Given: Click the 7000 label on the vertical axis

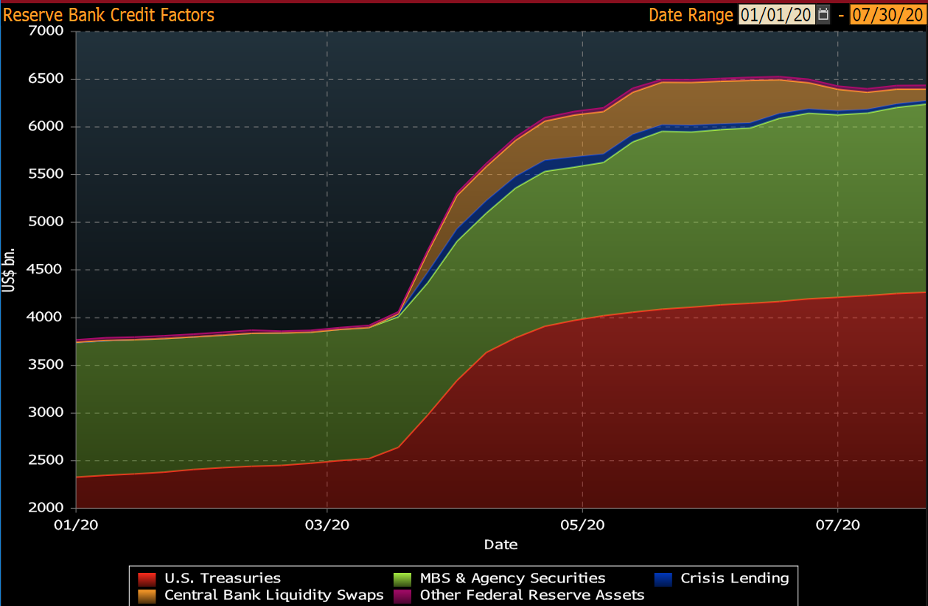Looking at the screenshot, I should tap(47, 31).
